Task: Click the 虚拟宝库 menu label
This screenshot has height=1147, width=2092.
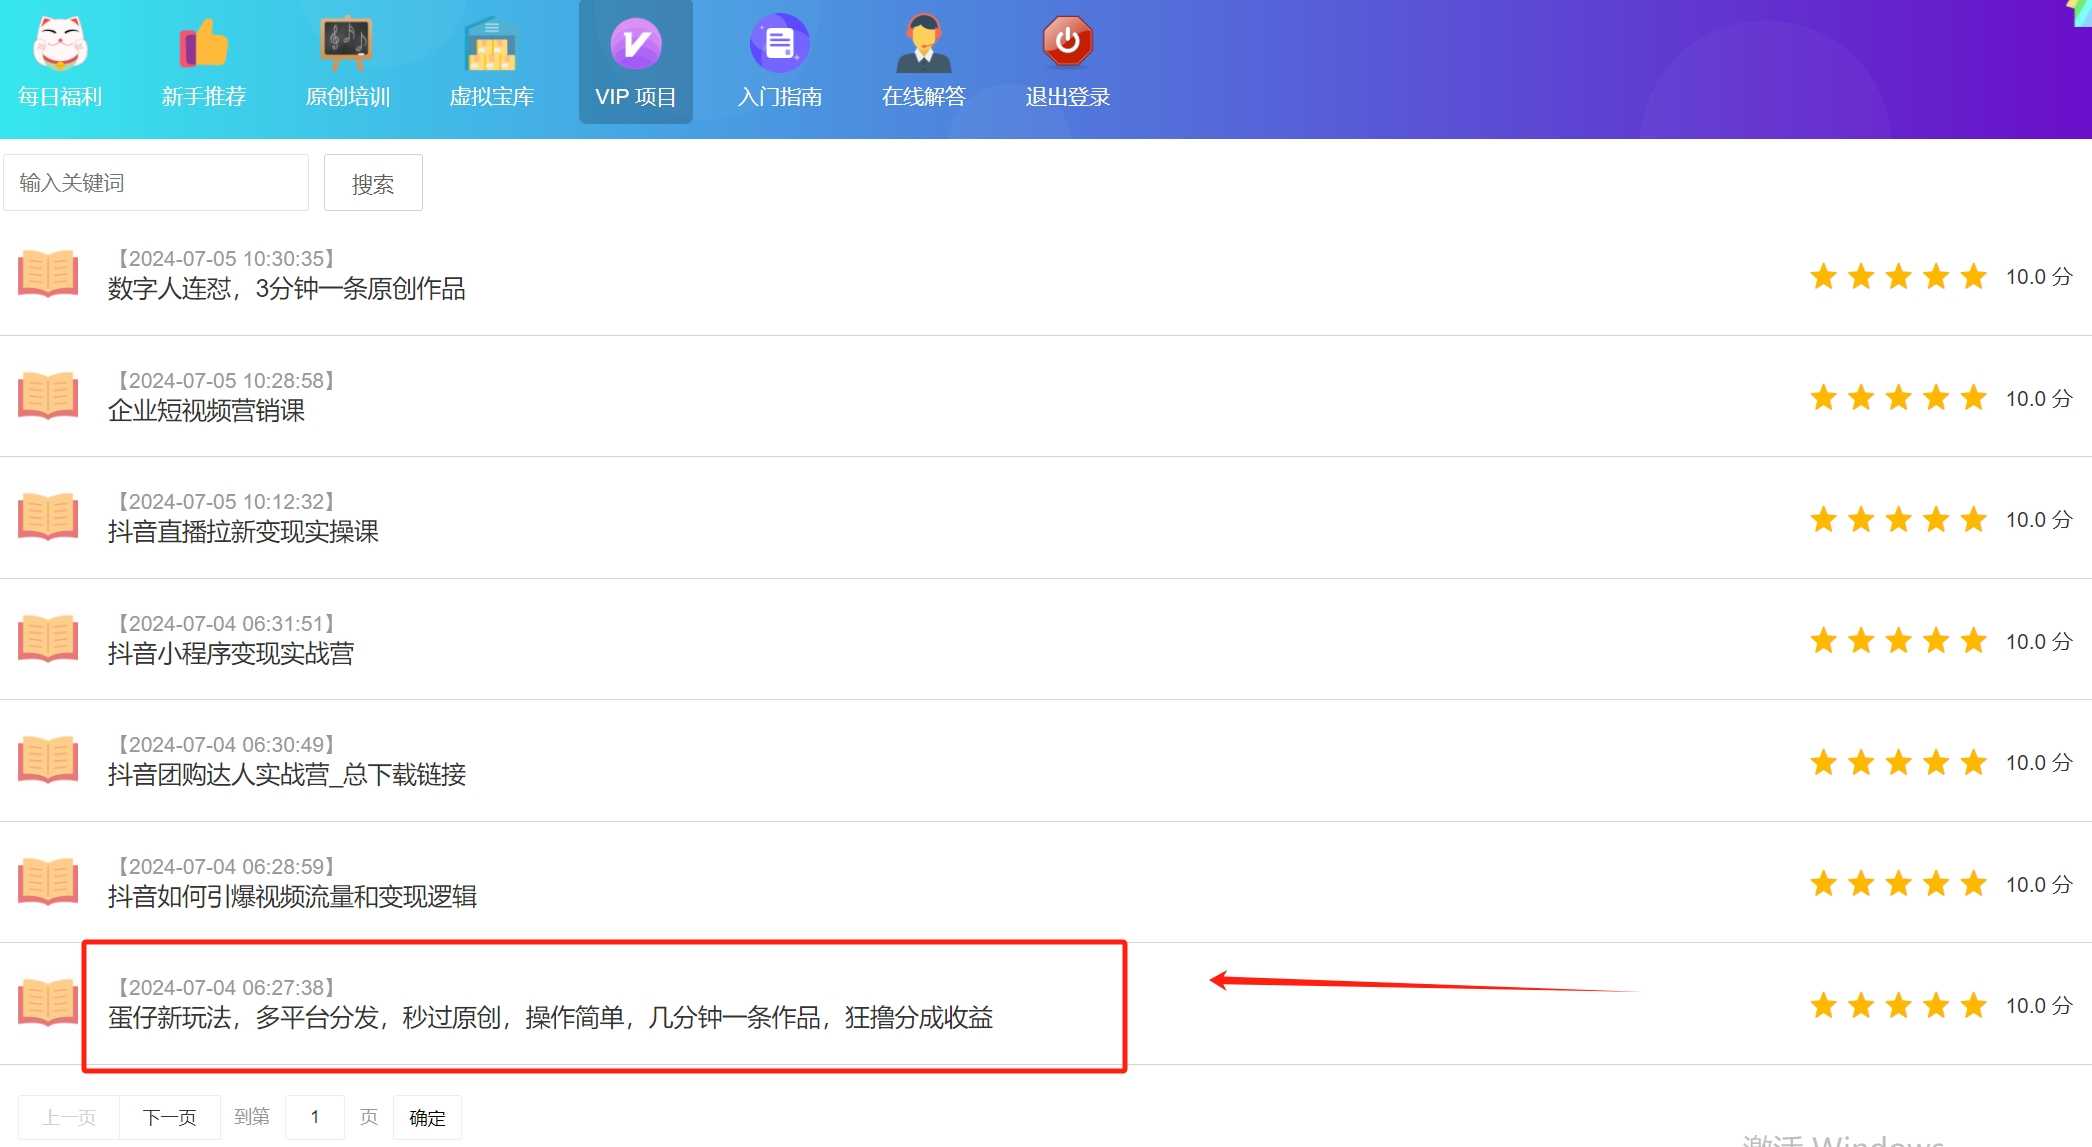Action: (x=491, y=97)
